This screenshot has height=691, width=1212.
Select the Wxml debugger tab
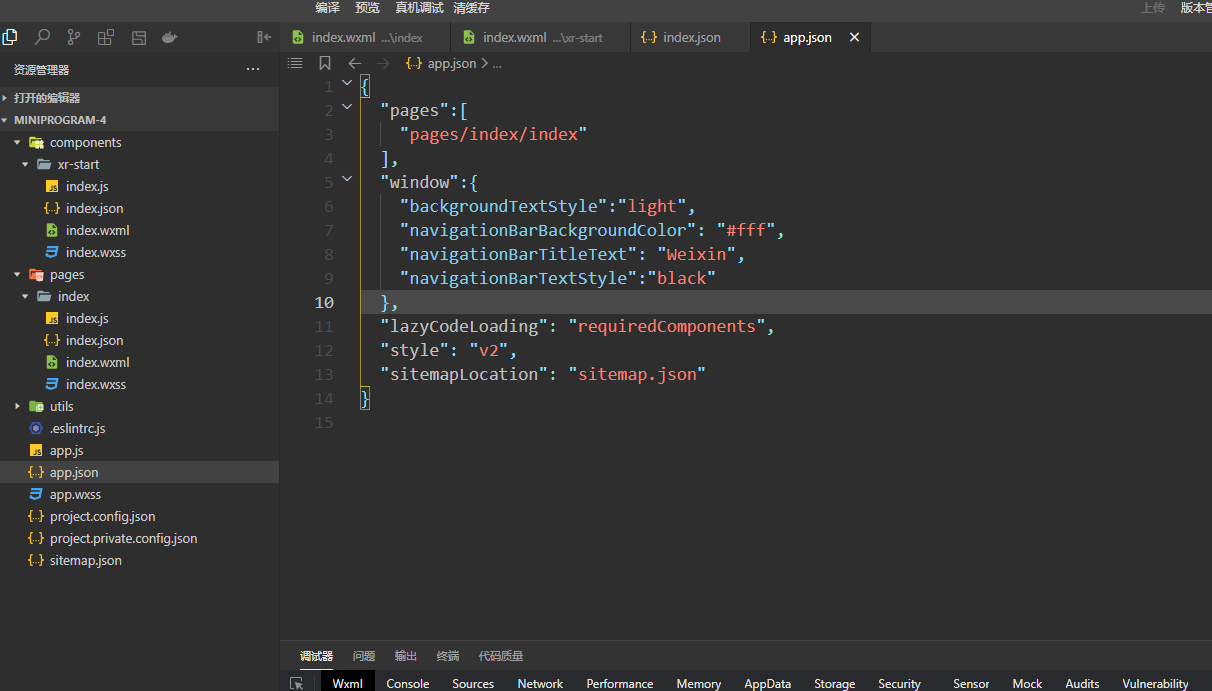click(x=348, y=684)
